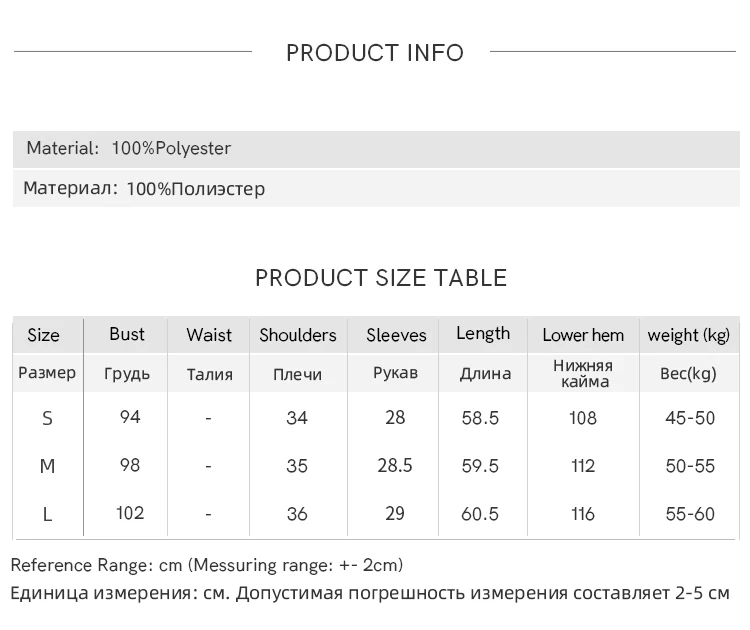Click the PRODUCT INFO heading
The width and height of the screenshot is (750, 630).
(x=375, y=53)
